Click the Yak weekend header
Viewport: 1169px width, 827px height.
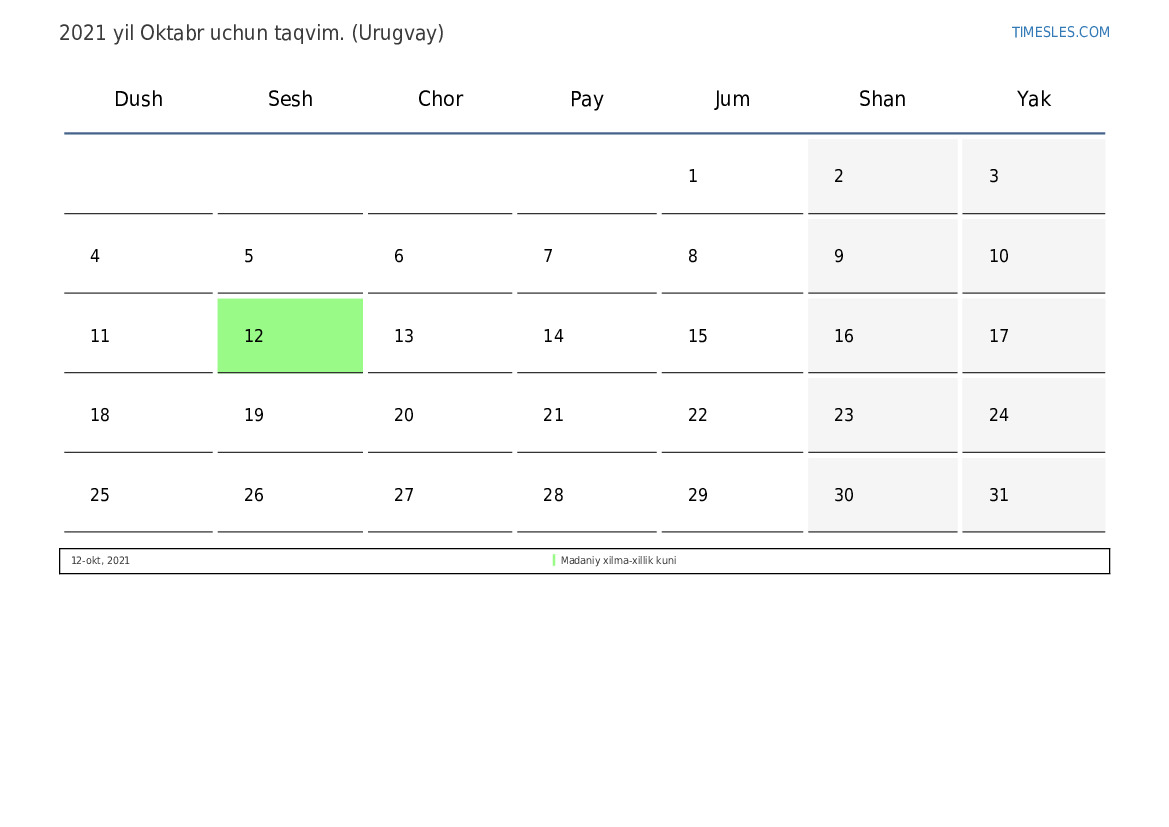1033,99
